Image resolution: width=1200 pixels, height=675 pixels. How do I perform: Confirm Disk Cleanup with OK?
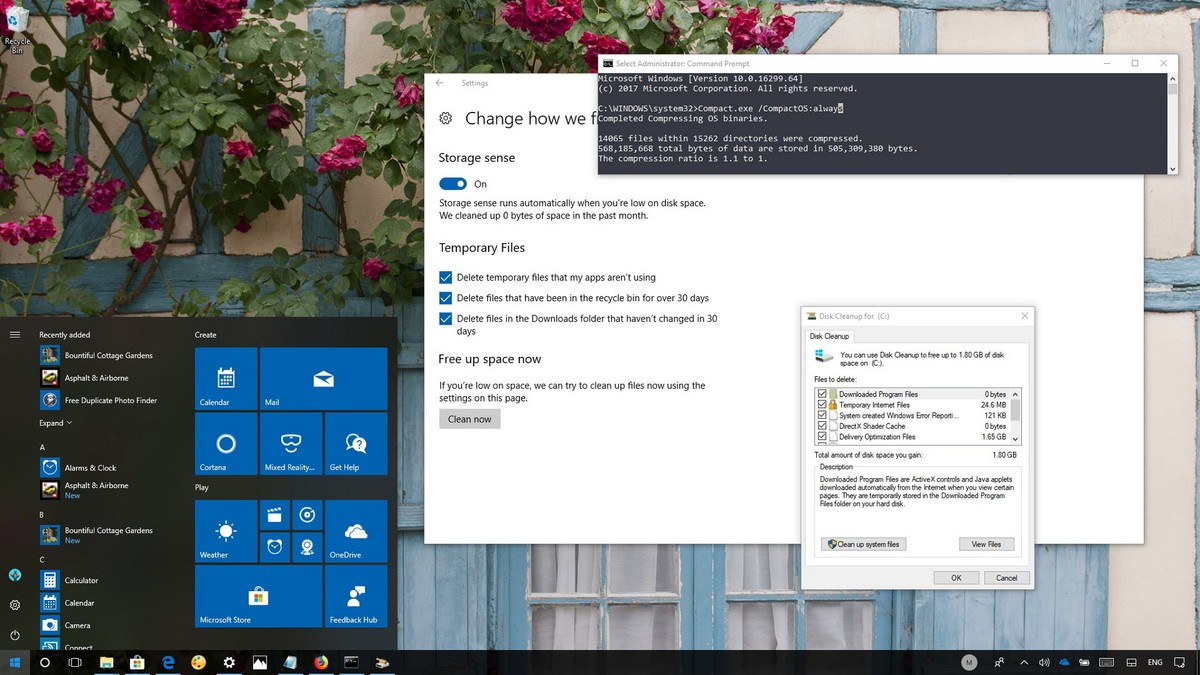point(956,577)
